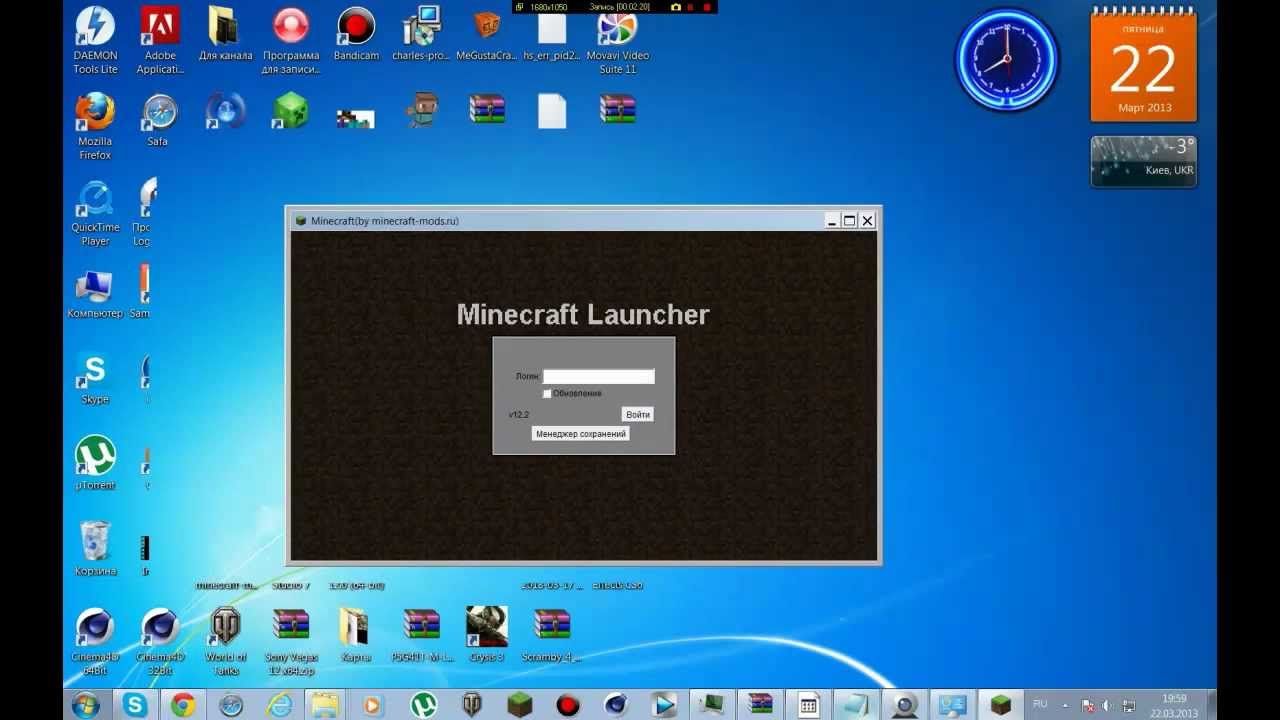Launch Cinema4D 64Bit desktop shortcut

pyautogui.click(x=95, y=642)
